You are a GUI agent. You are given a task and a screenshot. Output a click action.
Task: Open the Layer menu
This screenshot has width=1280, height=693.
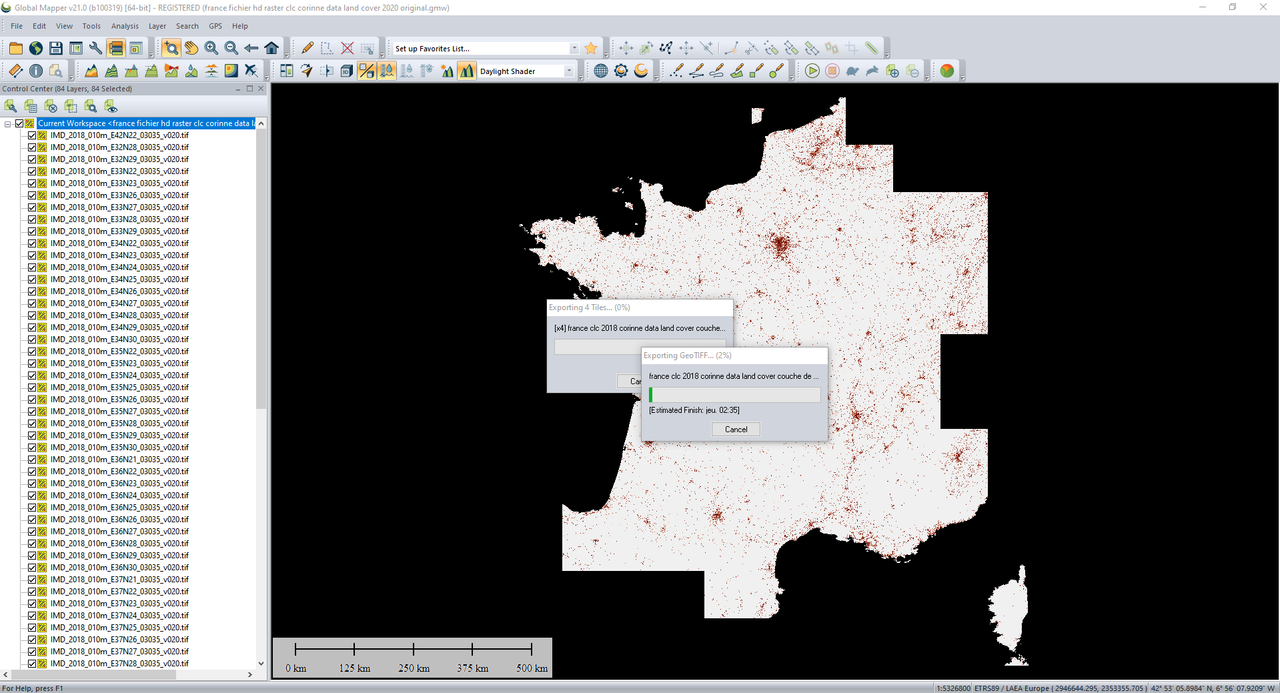(157, 26)
